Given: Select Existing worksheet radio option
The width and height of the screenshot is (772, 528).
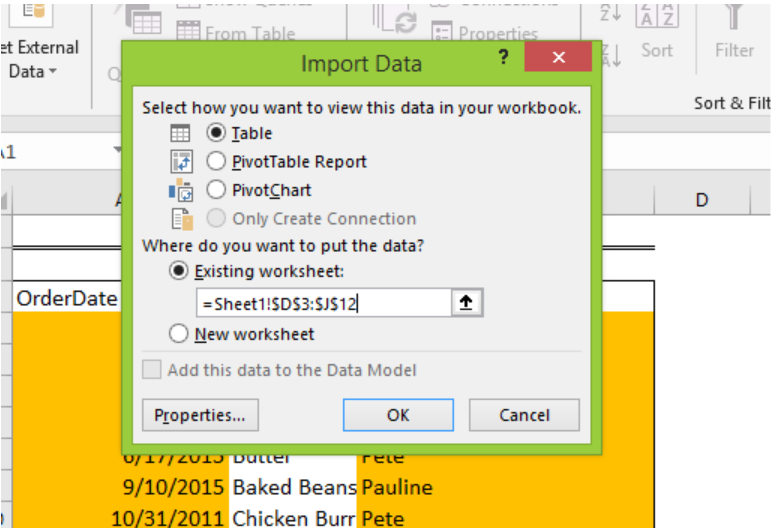Looking at the screenshot, I should click(x=178, y=270).
